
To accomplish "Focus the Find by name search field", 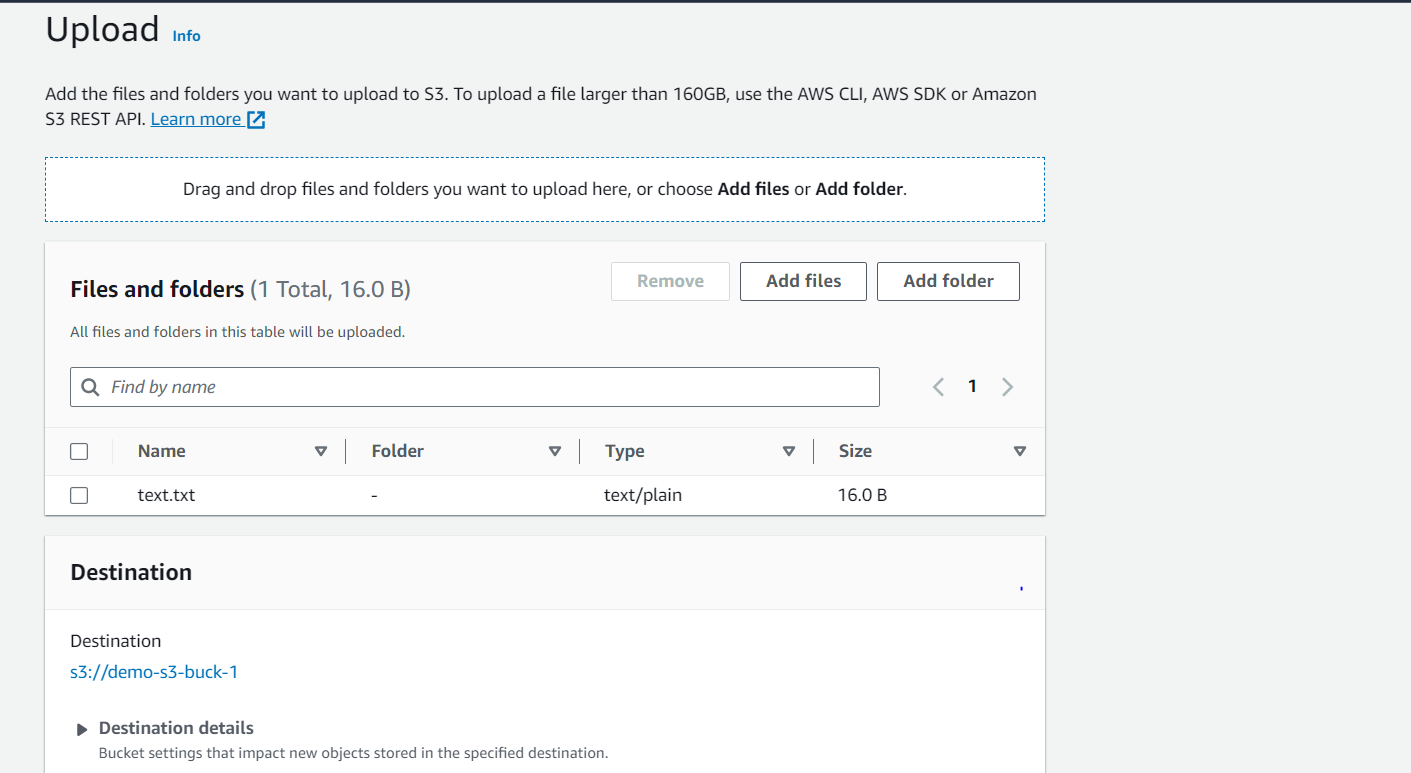I will point(475,387).
